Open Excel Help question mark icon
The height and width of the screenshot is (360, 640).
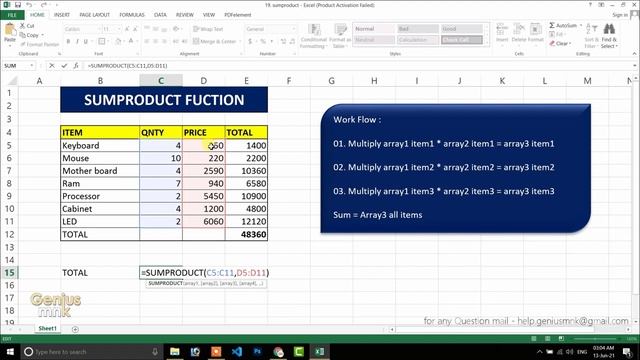(x=590, y=5)
